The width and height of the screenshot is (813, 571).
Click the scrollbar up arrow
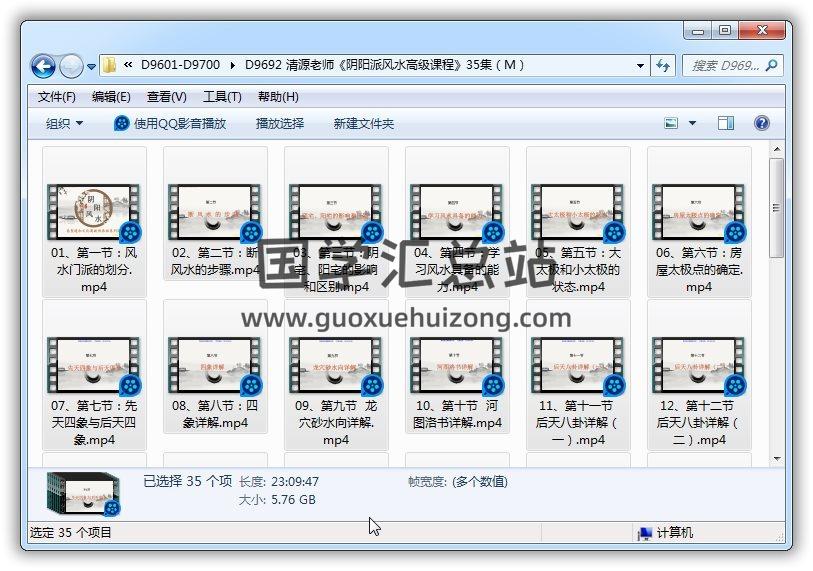pyautogui.click(x=777, y=149)
